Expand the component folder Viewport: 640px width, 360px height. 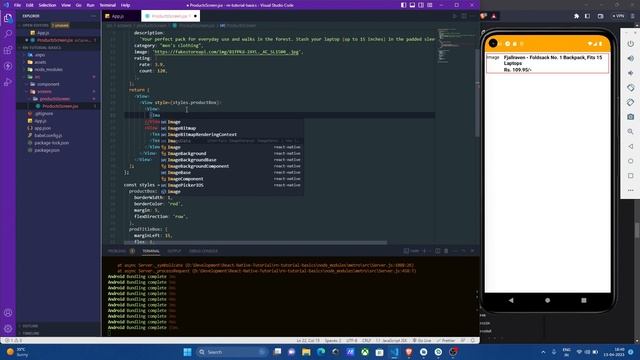pos(48,84)
